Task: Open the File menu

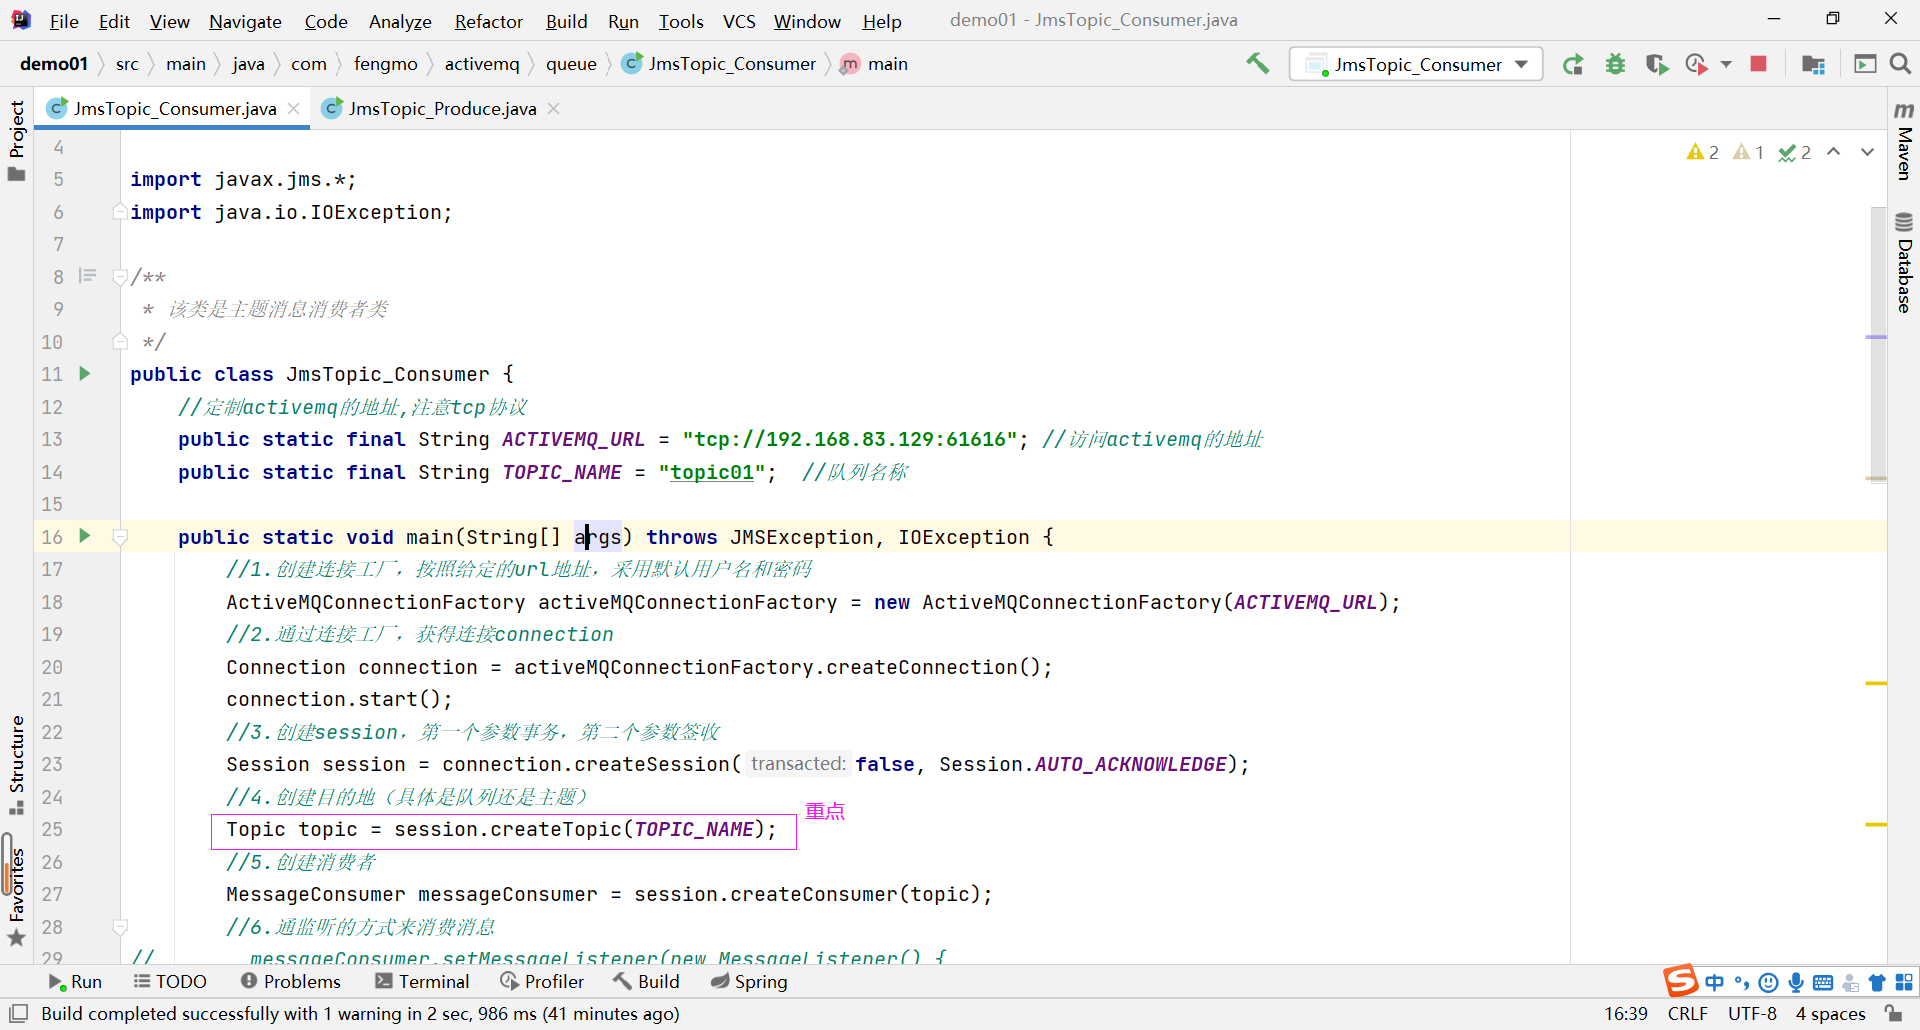Action: click(64, 21)
